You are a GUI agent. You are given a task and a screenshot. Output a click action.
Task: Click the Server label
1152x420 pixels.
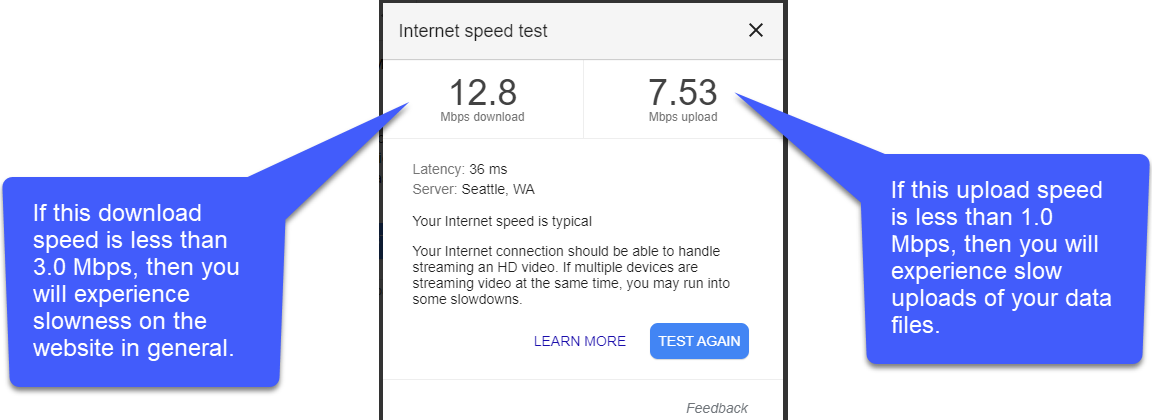(435, 189)
